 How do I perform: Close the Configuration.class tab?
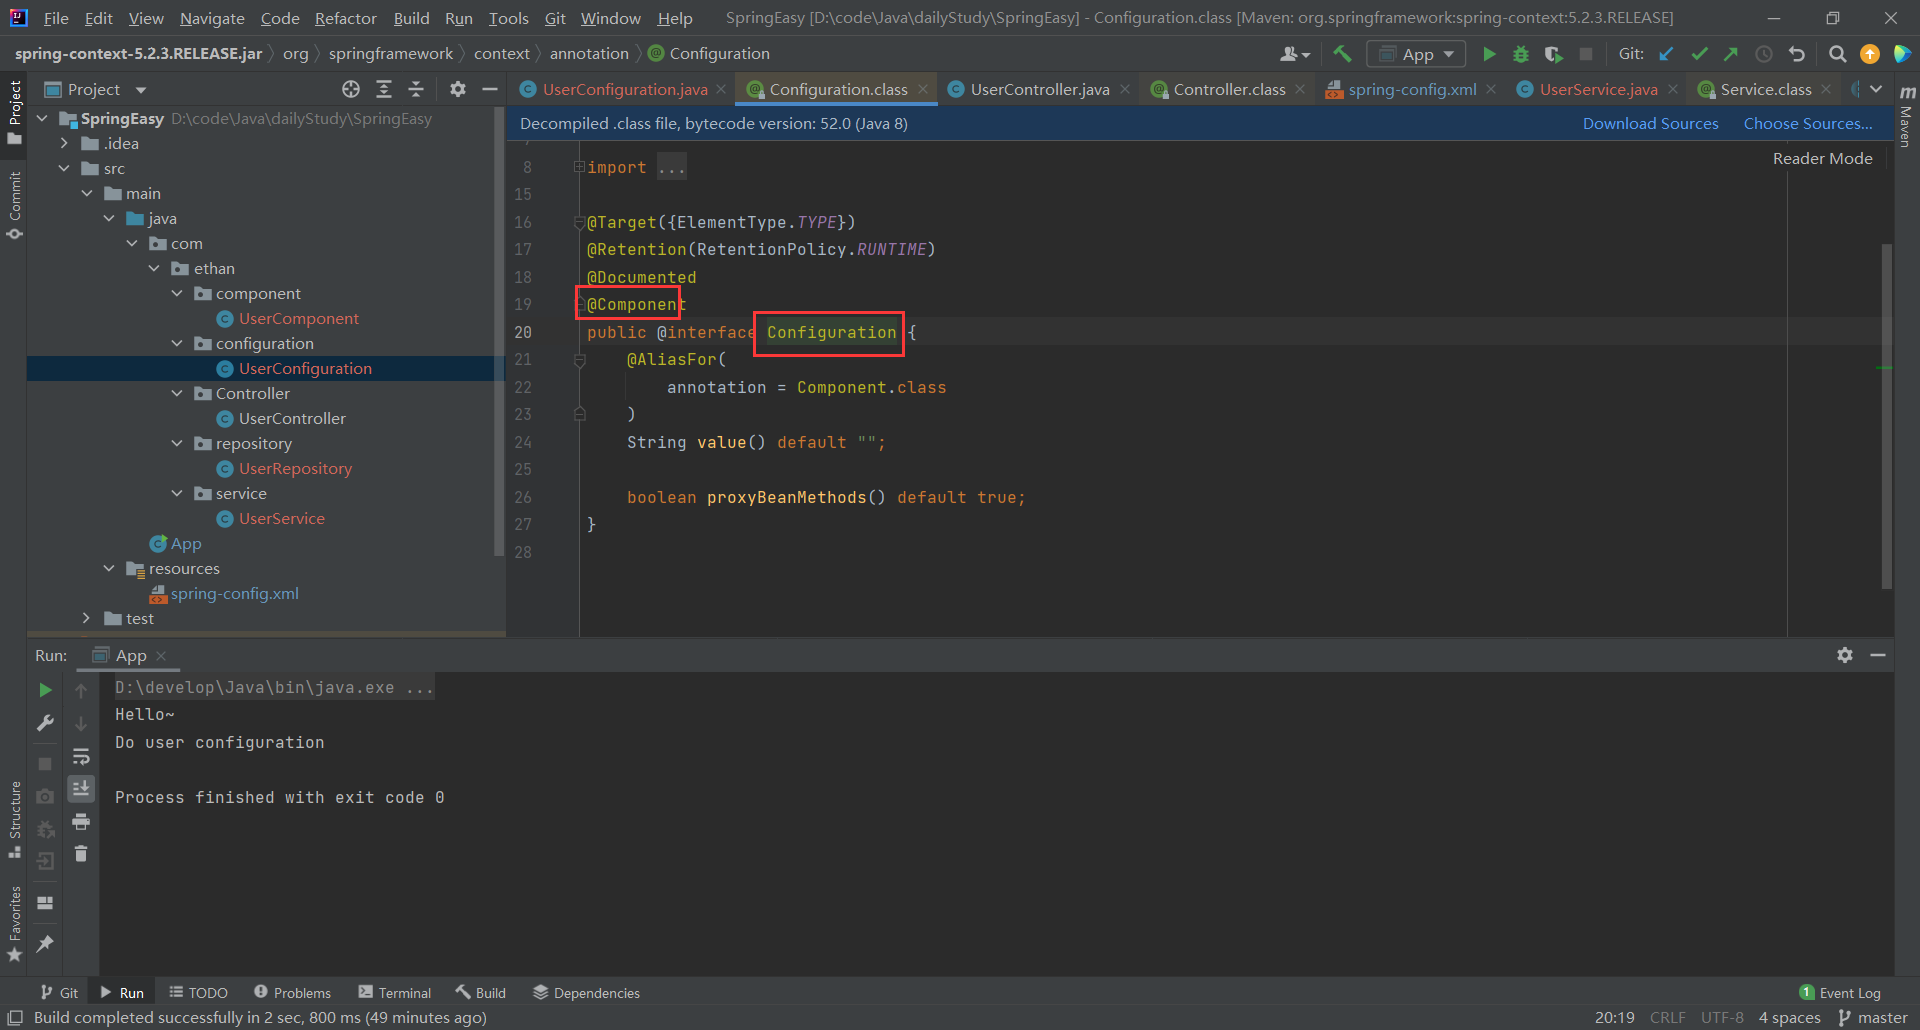tap(923, 89)
